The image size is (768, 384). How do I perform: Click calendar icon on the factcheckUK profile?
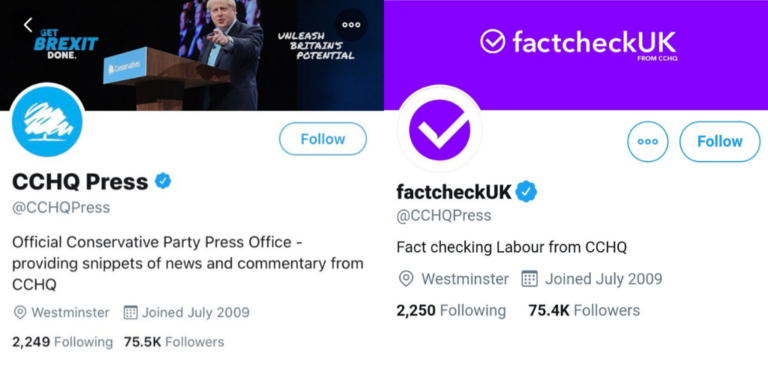529,279
